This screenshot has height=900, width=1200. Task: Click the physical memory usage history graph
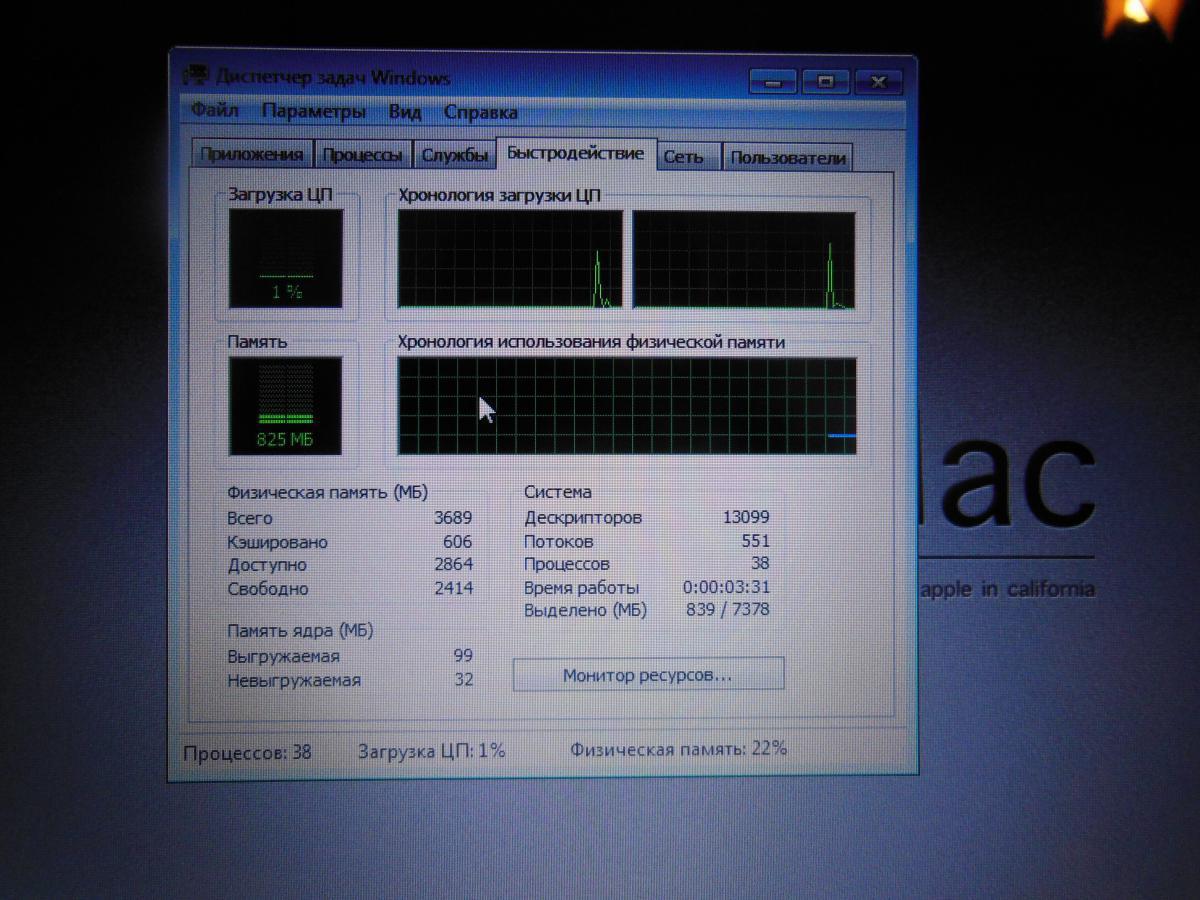pyautogui.click(x=627, y=406)
